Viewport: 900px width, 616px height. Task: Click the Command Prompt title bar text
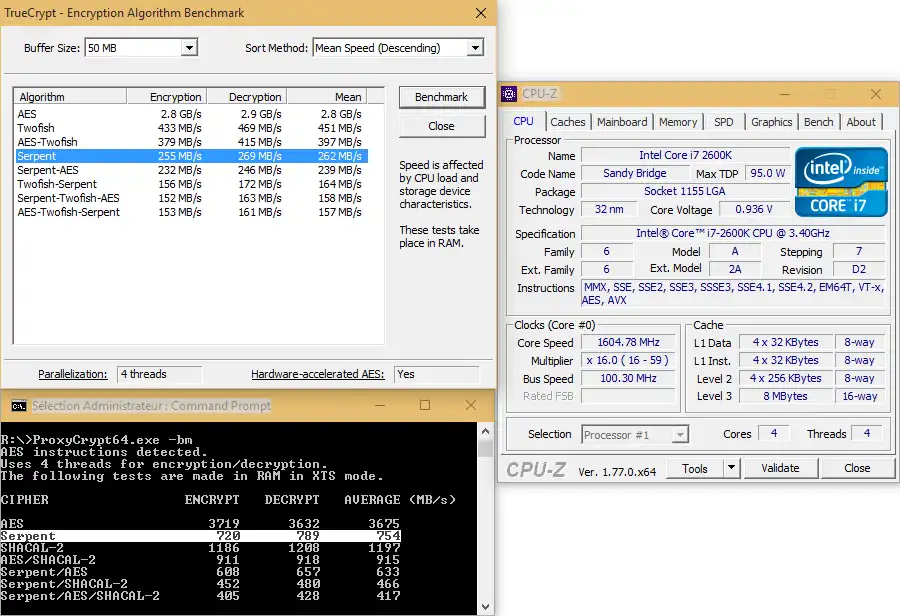[152, 406]
